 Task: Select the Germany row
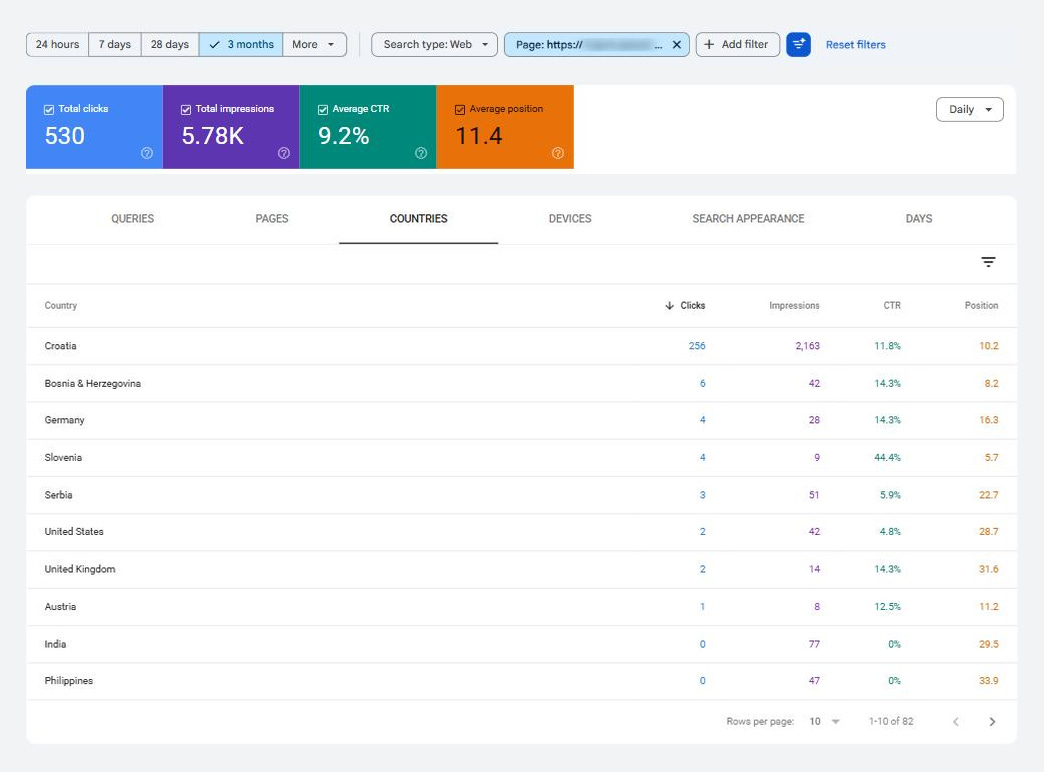pos(521,420)
